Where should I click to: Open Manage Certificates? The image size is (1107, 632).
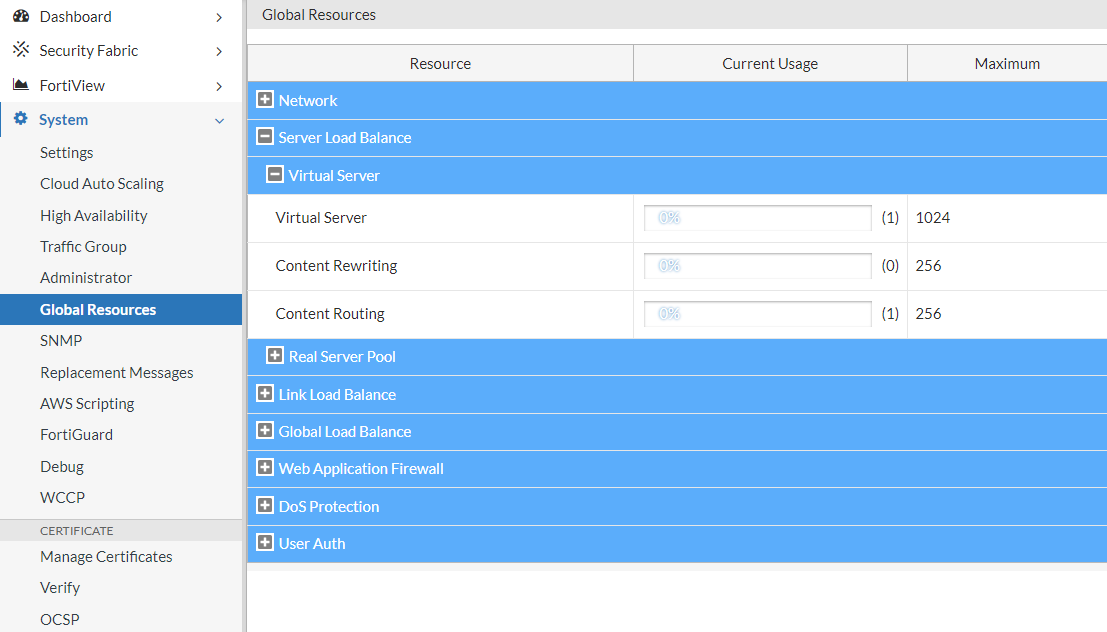(x=105, y=556)
